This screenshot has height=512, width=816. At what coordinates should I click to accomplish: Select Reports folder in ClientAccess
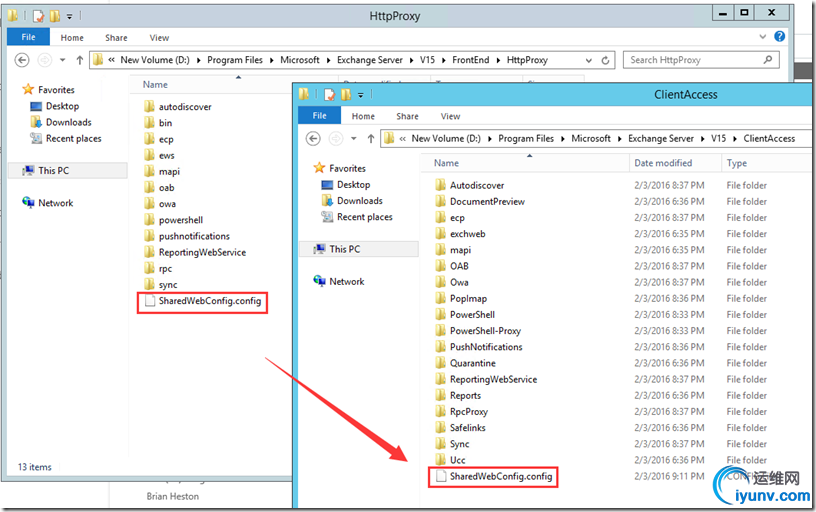[x=458, y=395]
